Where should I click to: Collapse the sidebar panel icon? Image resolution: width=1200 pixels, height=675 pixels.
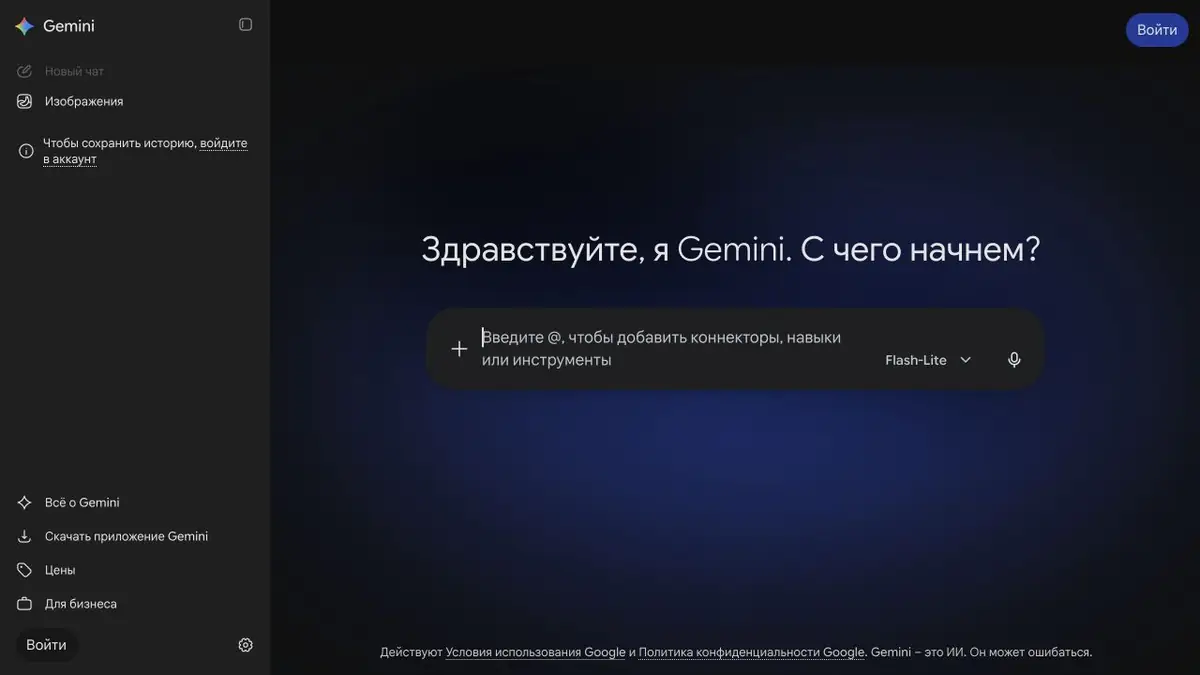tap(246, 24)
